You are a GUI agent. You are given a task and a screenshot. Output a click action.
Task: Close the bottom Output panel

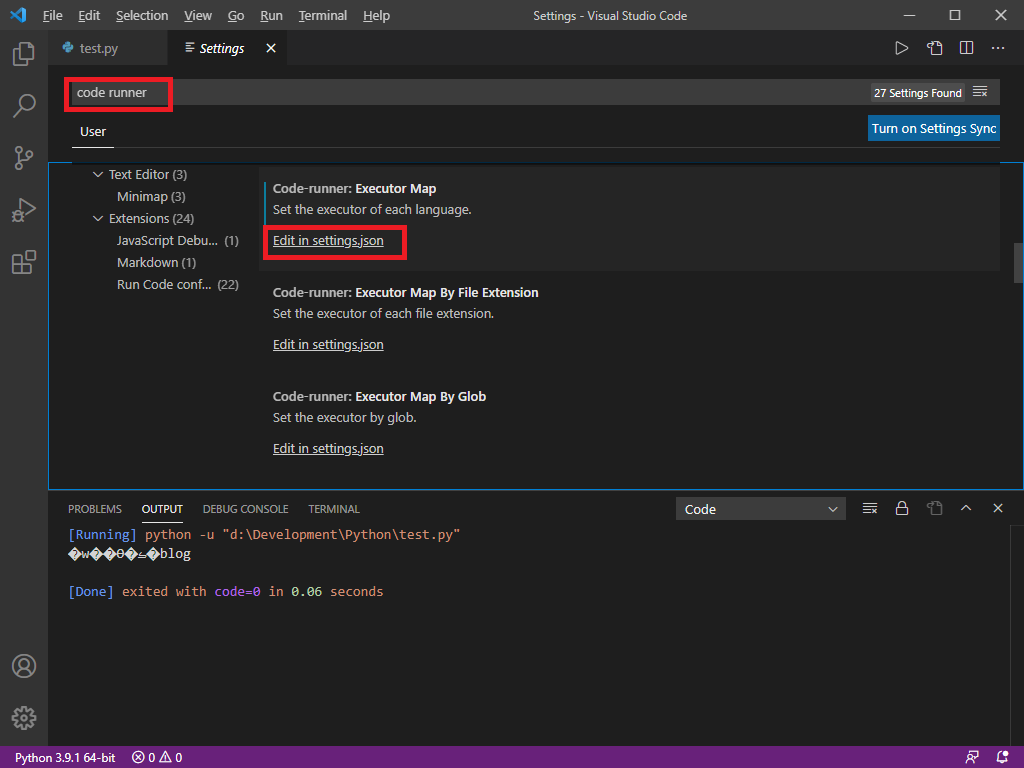998,508
